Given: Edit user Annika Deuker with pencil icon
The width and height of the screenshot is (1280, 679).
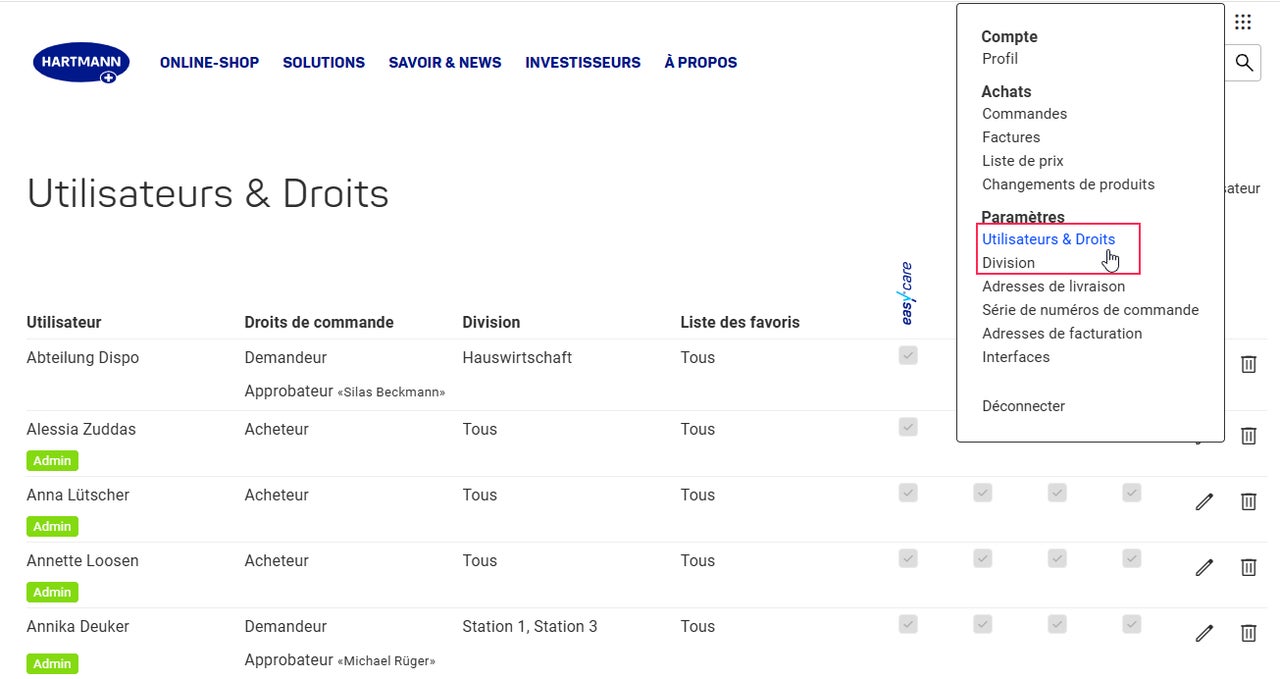Looking at the screenshot, I should pos(1204,633).
